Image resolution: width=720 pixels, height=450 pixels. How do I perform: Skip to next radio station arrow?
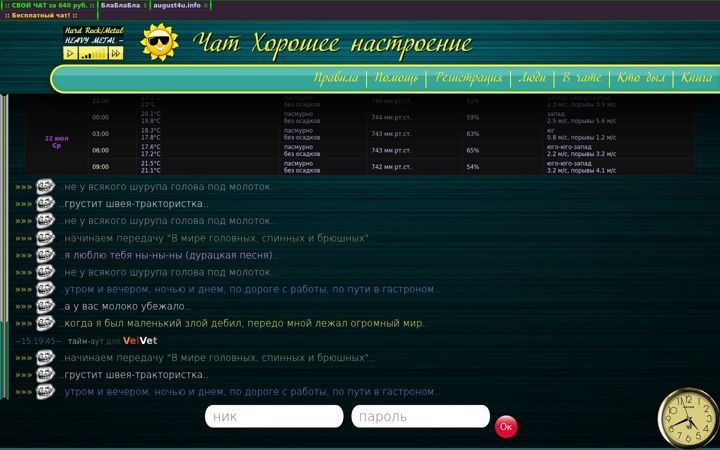pyautogui.click(x=116, y=53)
